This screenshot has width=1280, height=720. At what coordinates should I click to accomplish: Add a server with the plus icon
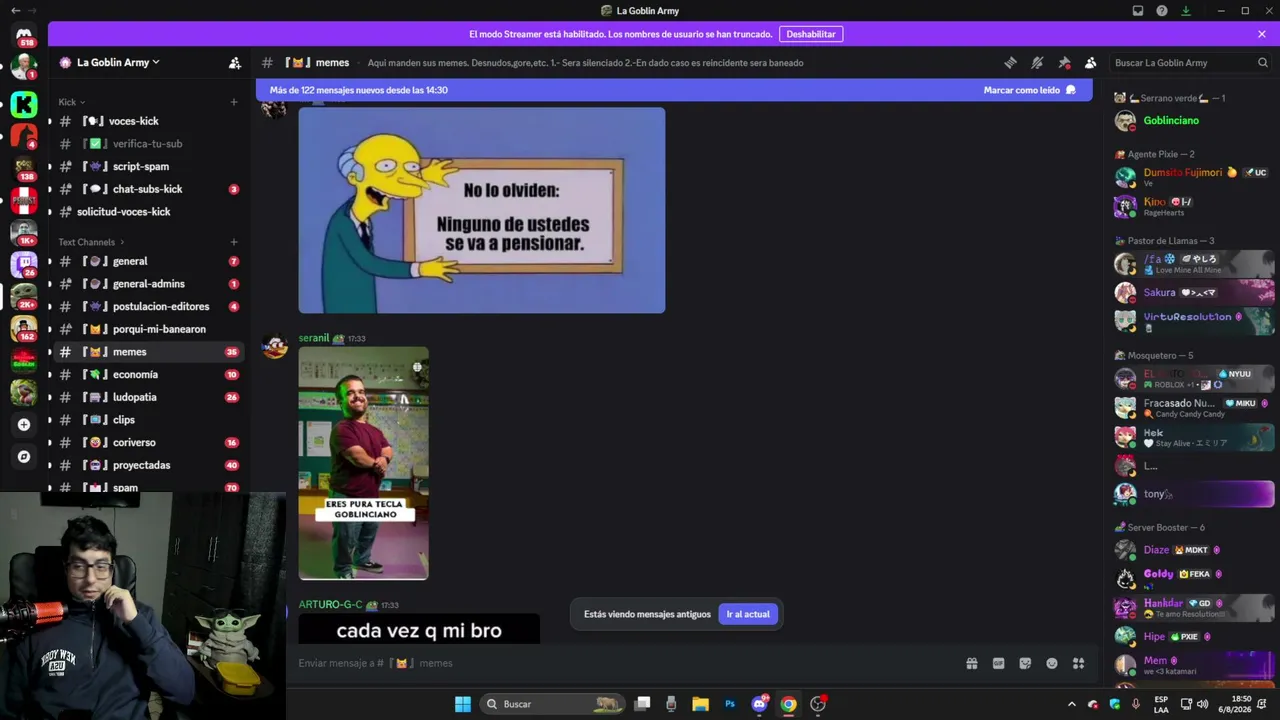click(x=24, y=424)
